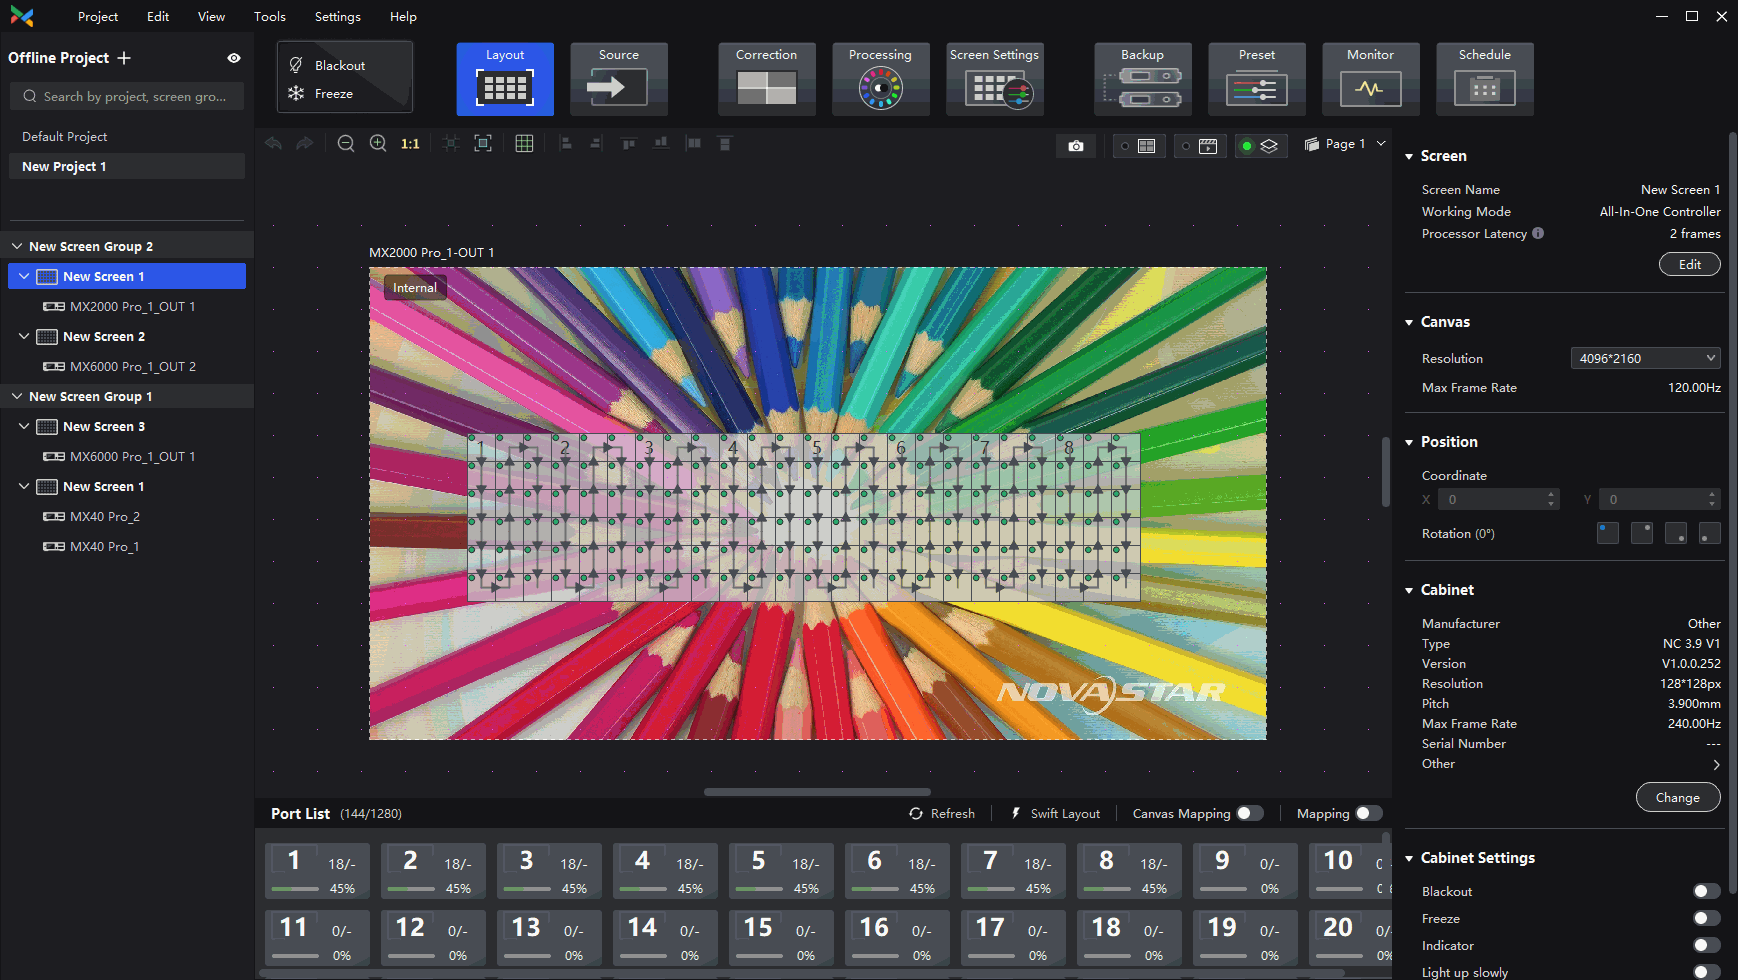This screenshot has height=980, width=1738.
Task: Click the fit-to-screen frame icon
Action: point(483,144)
